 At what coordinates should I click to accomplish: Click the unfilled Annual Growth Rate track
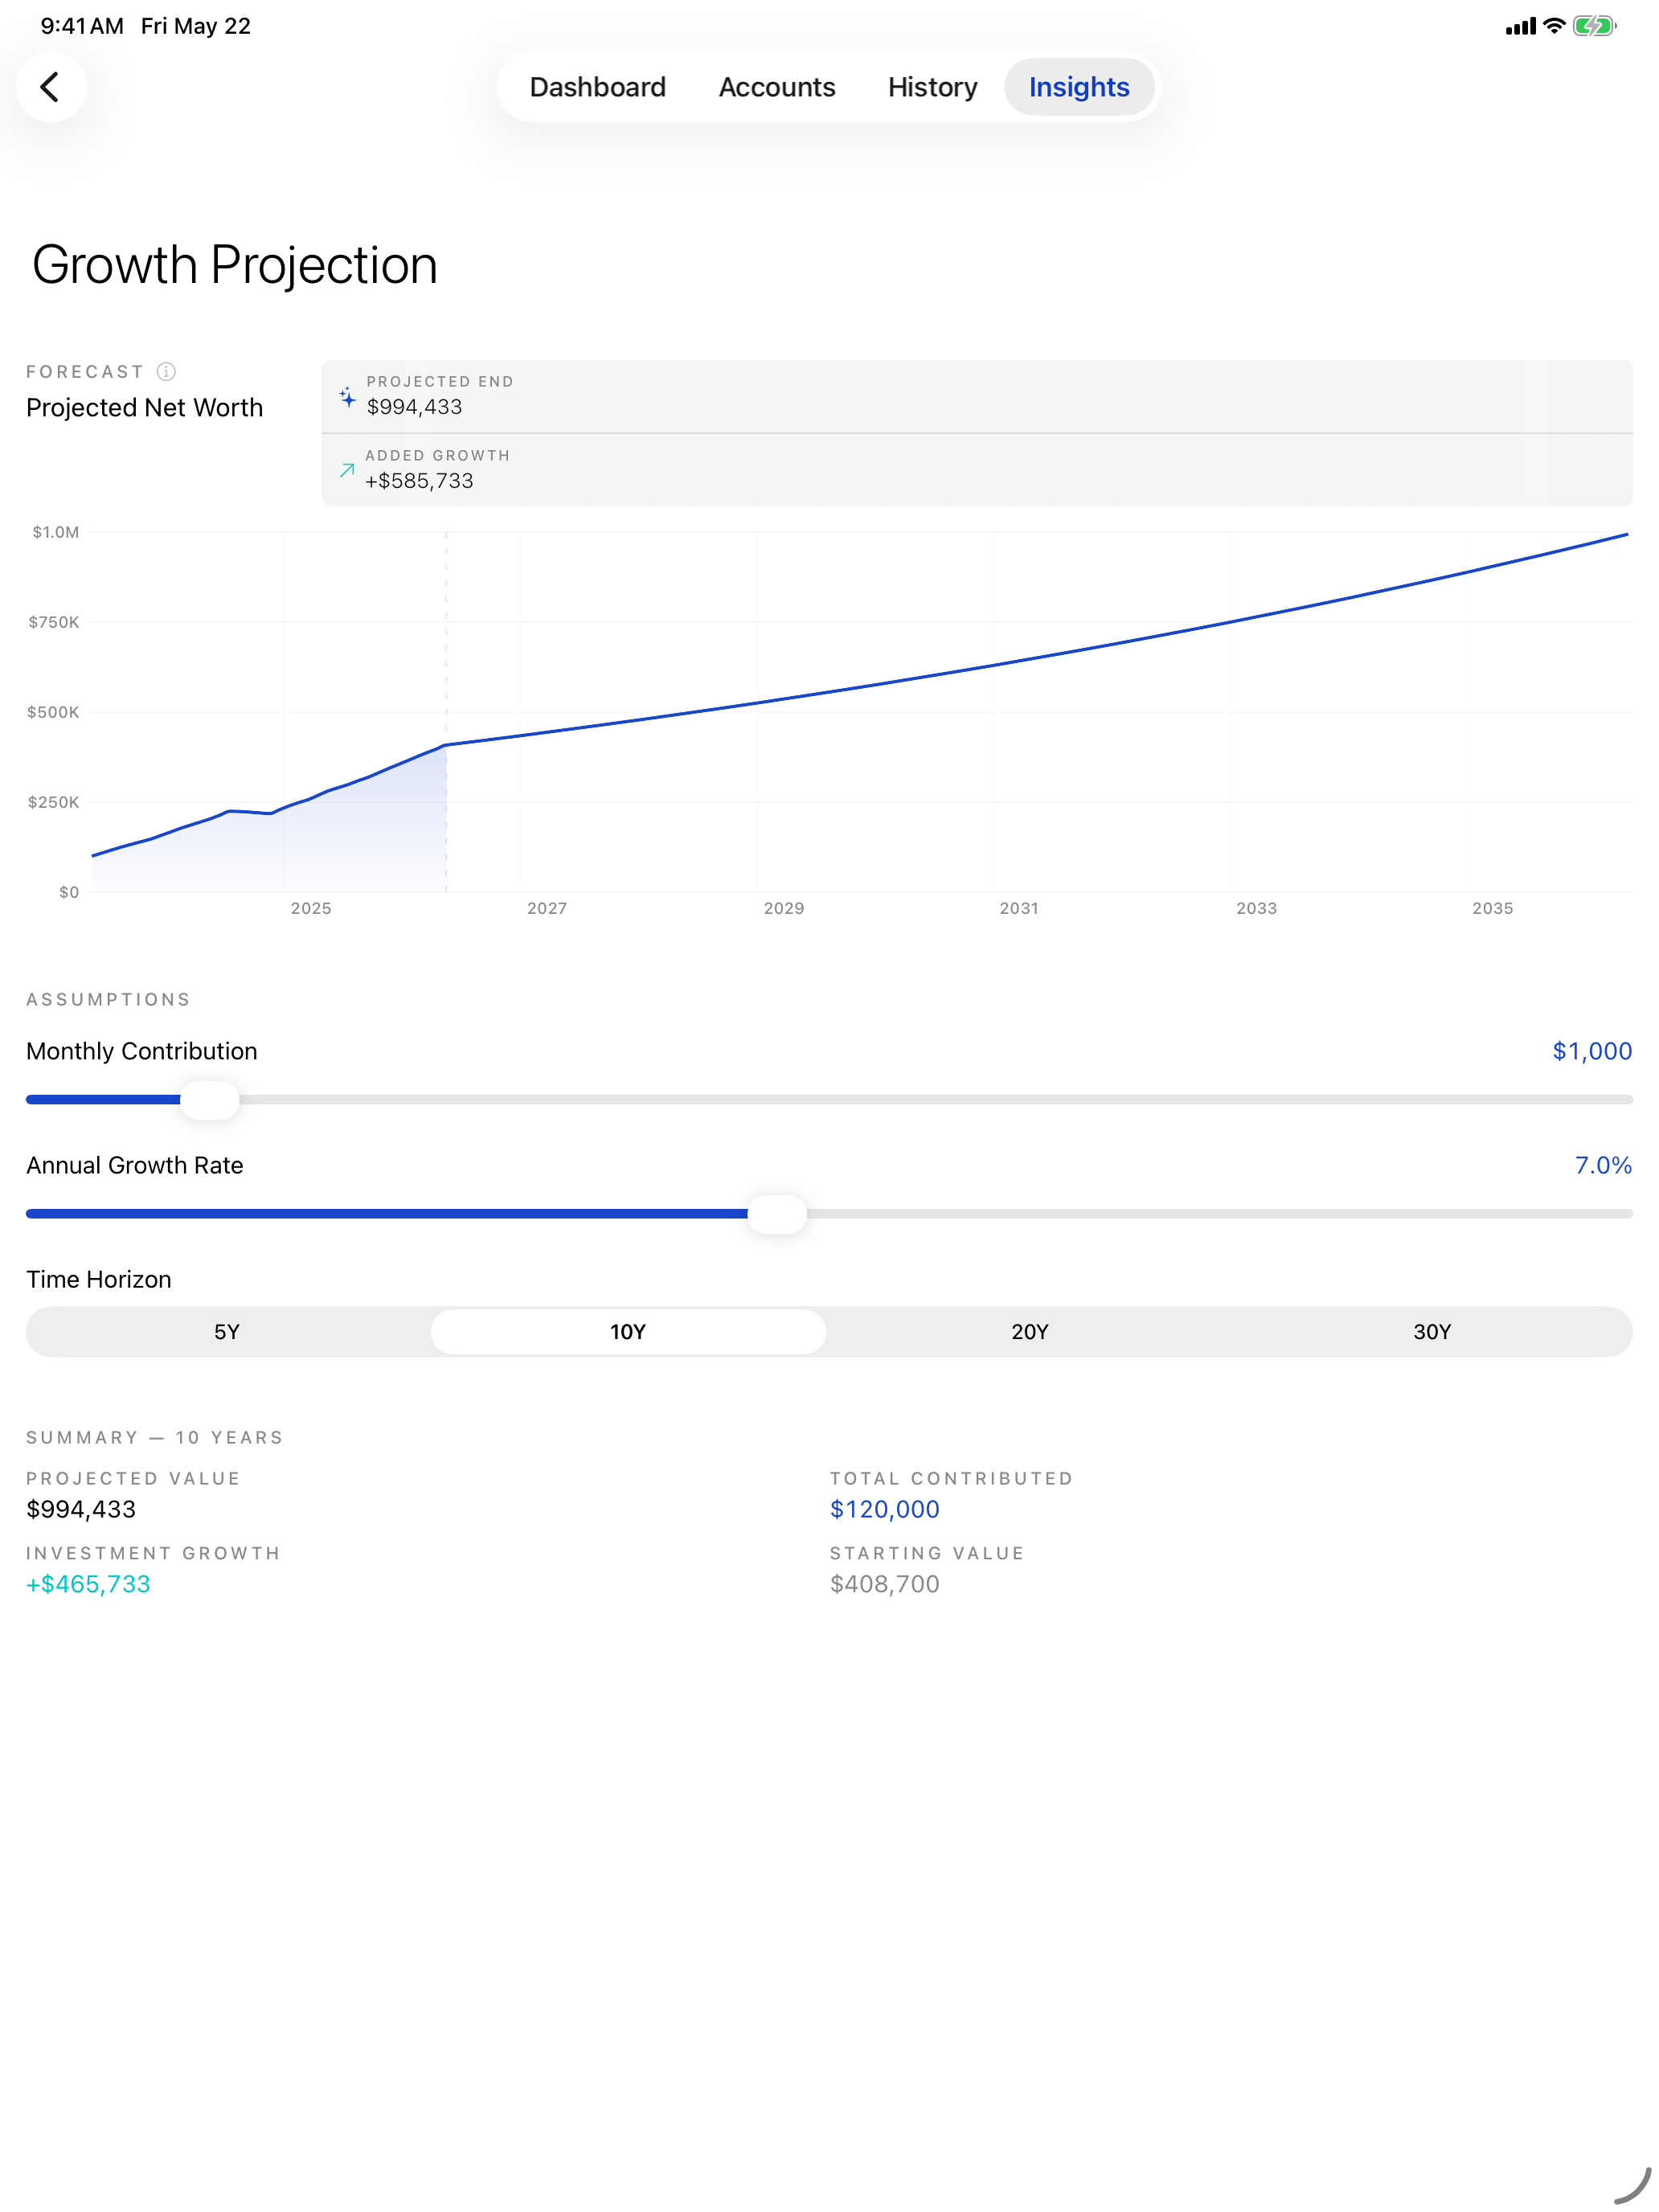click(1220, 1213)
